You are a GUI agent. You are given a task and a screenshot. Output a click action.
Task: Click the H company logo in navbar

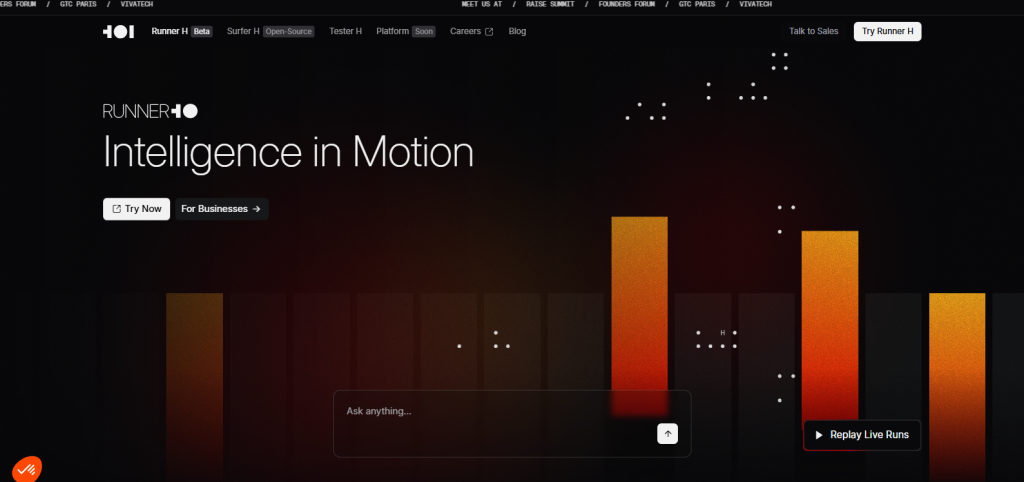[118, 31]
